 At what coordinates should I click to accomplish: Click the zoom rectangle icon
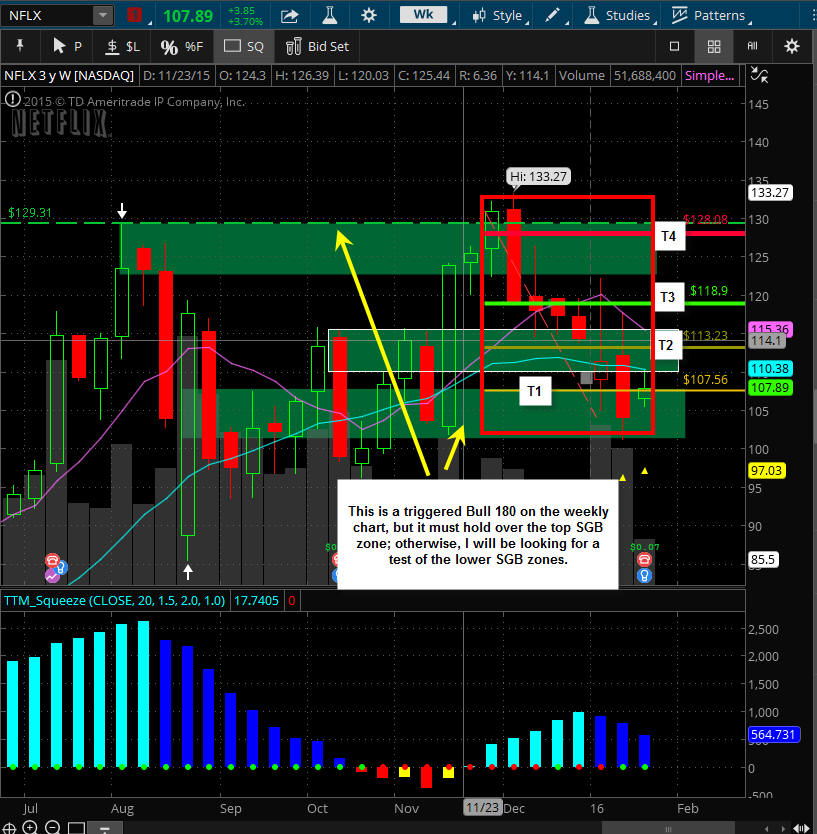(x=76, y=828)
